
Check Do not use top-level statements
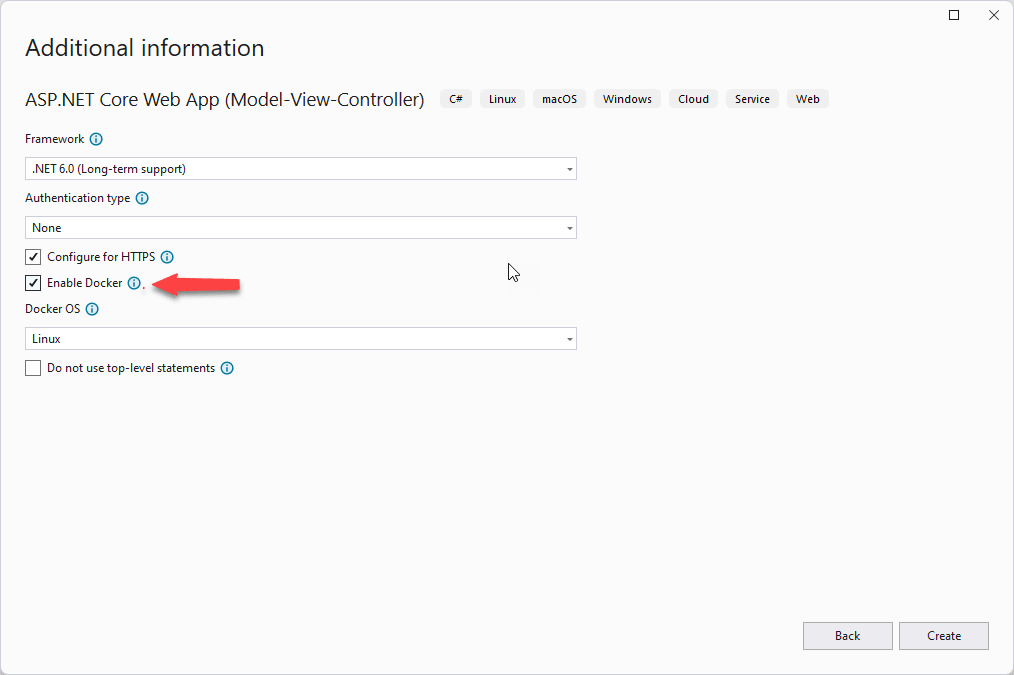point(33,368)
